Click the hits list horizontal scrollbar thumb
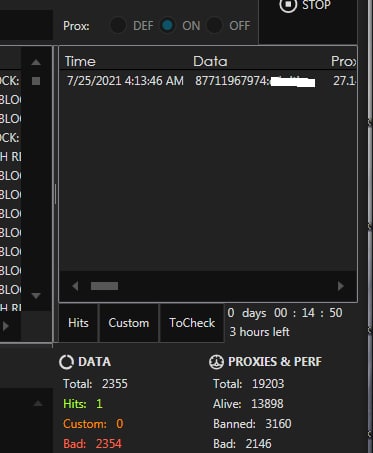The image size is (373, 453). click(x=104, y=286)
